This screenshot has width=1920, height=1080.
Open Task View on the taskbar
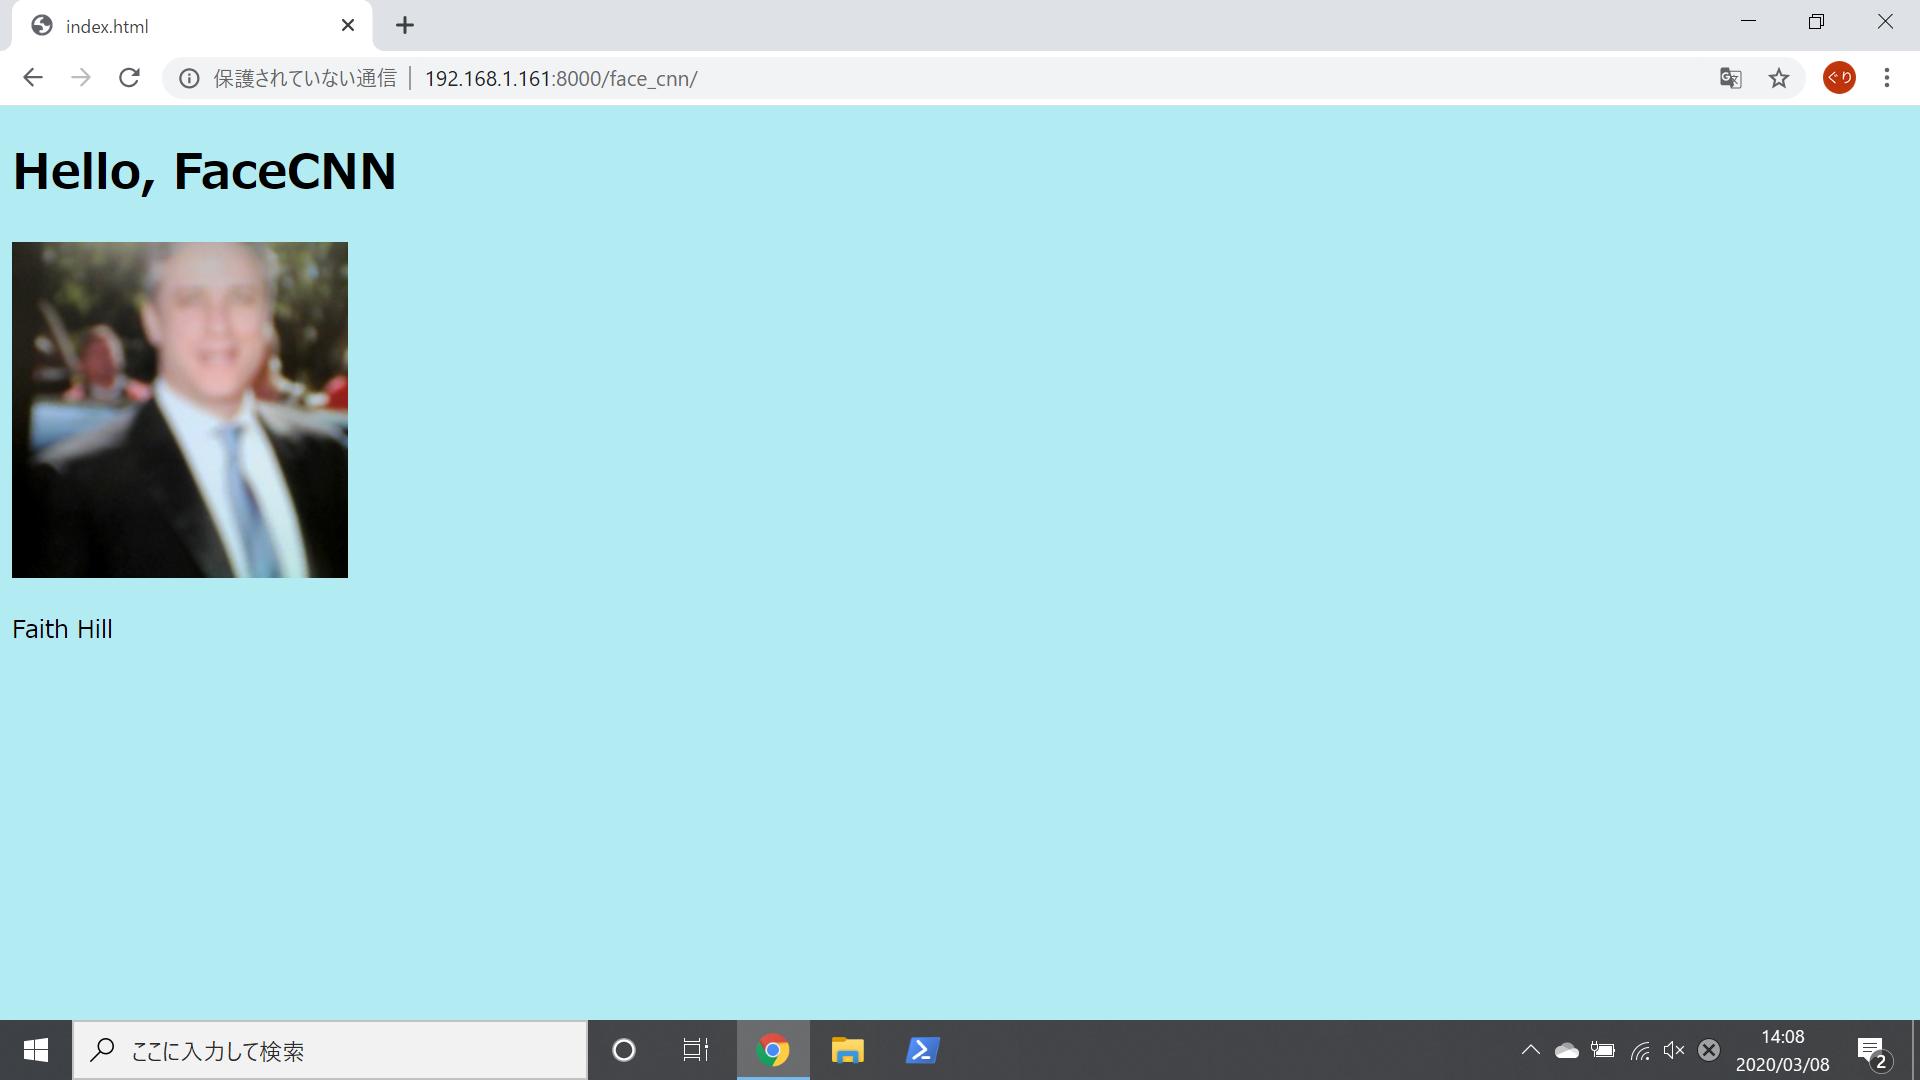point(696,1050)
